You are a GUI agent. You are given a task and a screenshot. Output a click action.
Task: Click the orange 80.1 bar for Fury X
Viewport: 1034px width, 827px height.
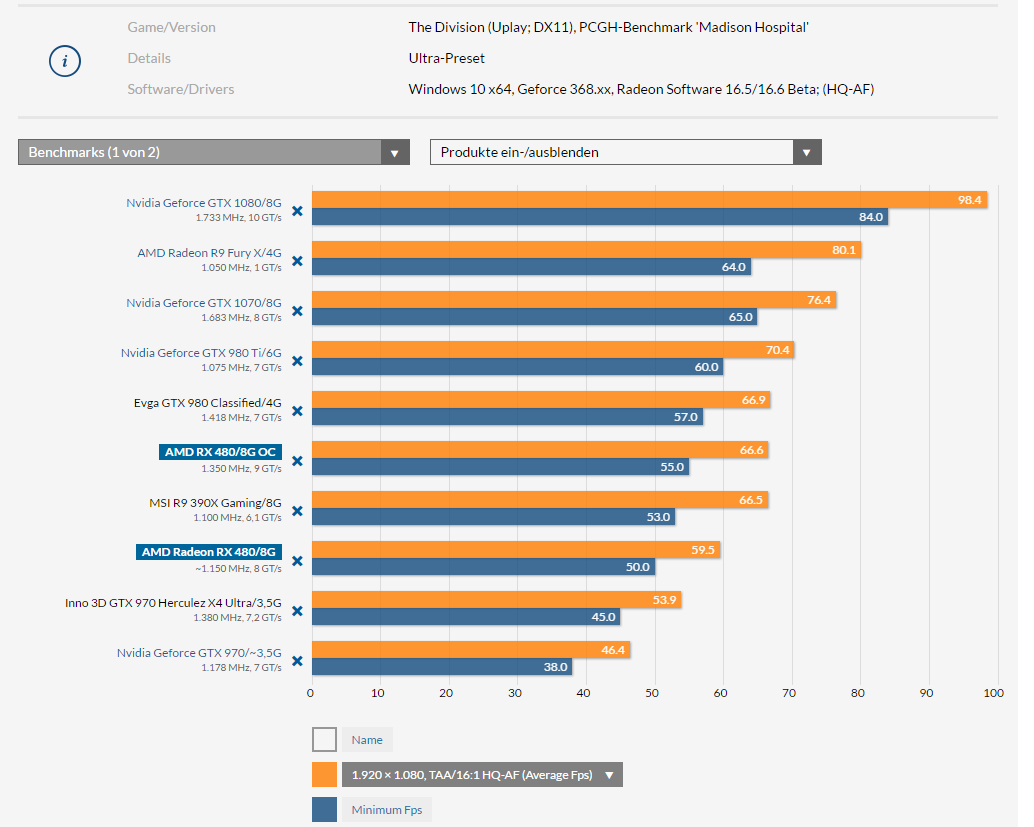(x=587, y=250)
